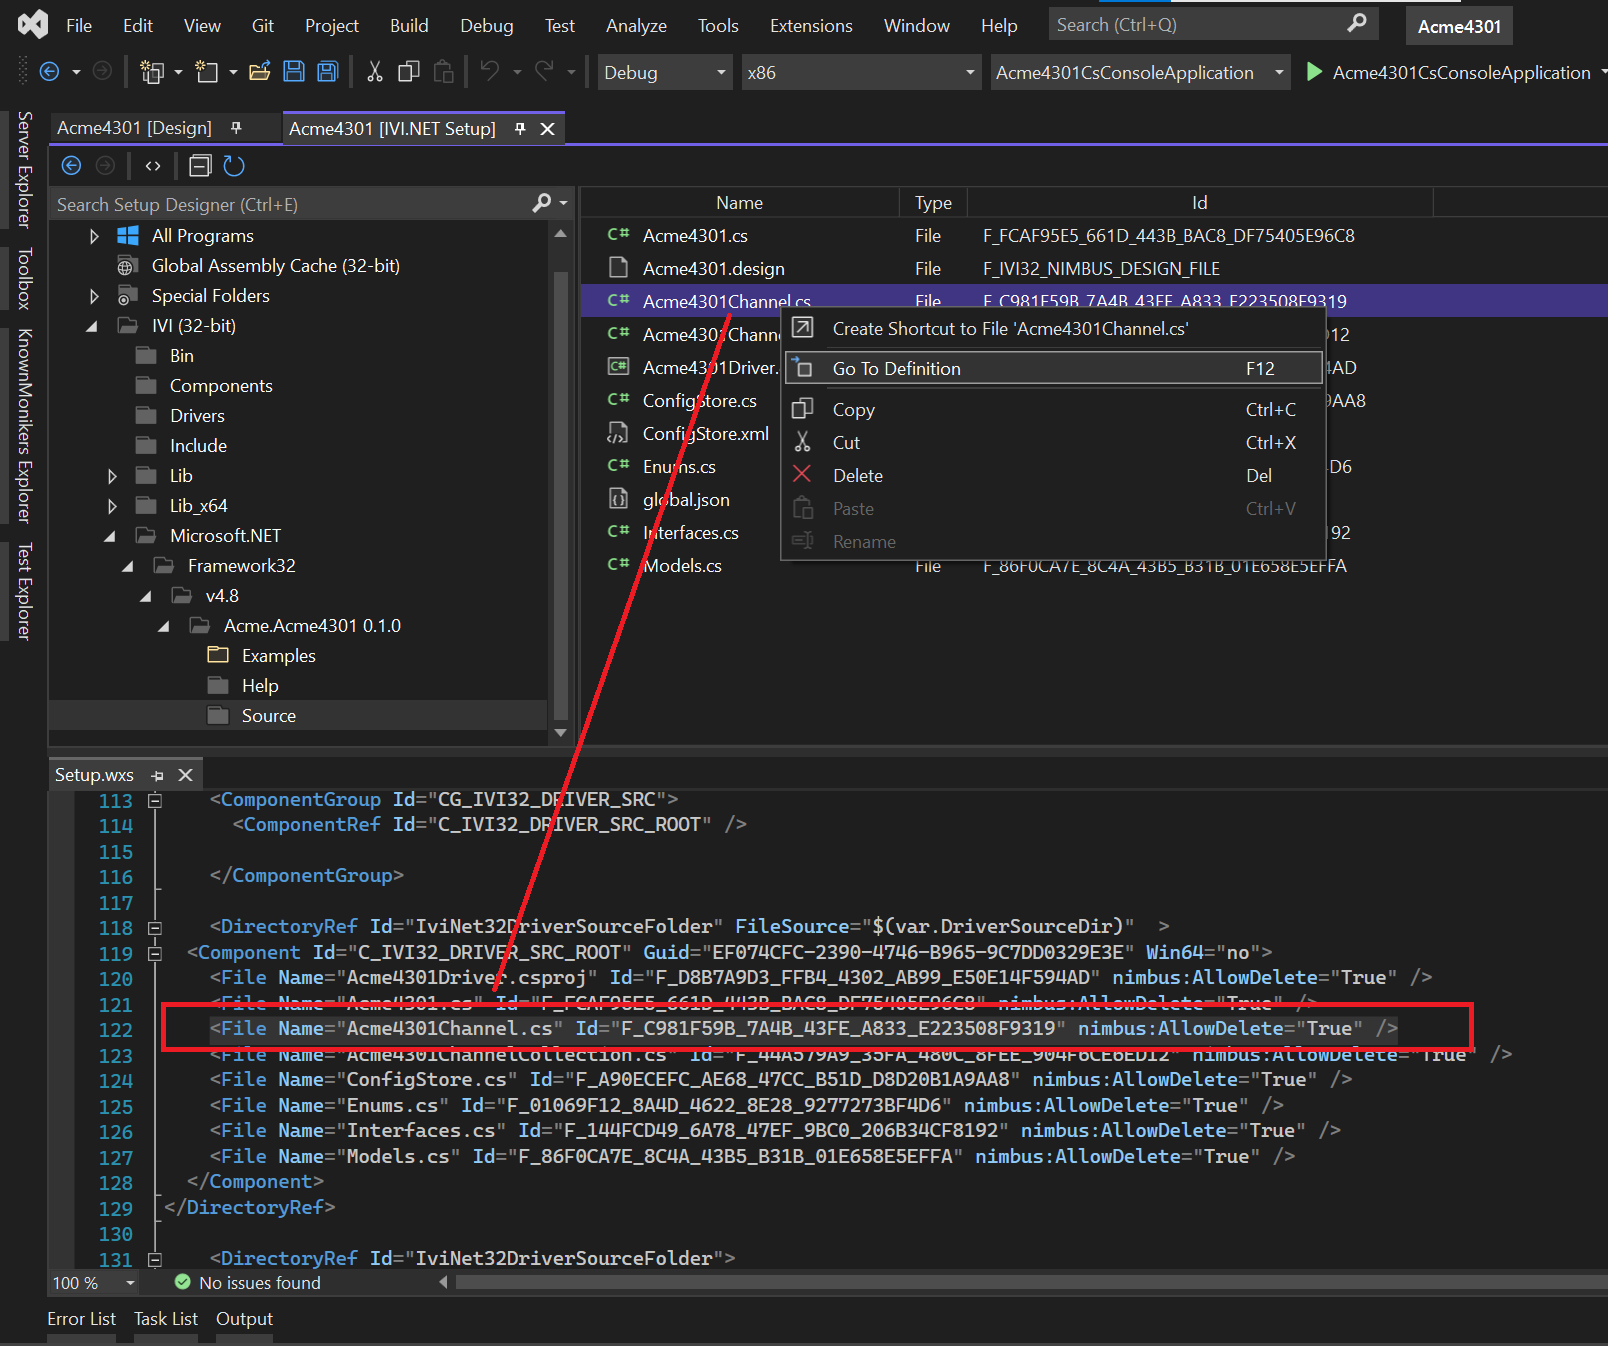Open the Git menu
Image resolution: width=1608 pixels, height=1346 pixels.
click(262, 25)
